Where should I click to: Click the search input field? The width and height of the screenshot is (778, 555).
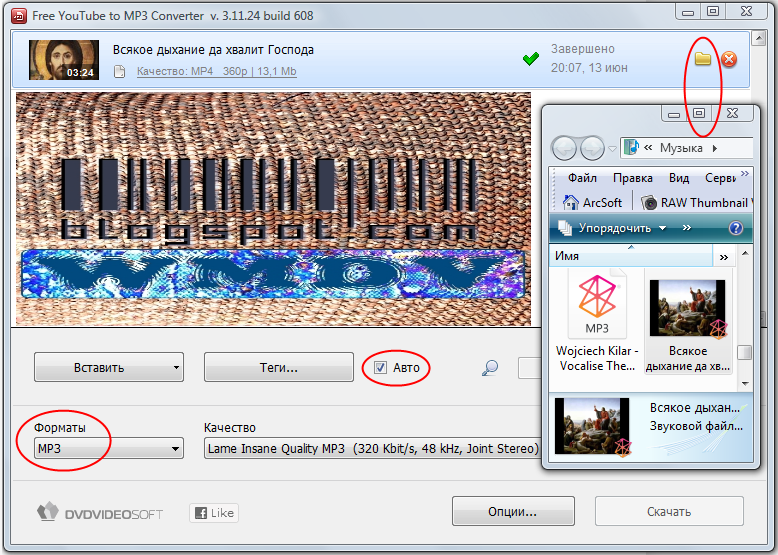coord(529,368)
